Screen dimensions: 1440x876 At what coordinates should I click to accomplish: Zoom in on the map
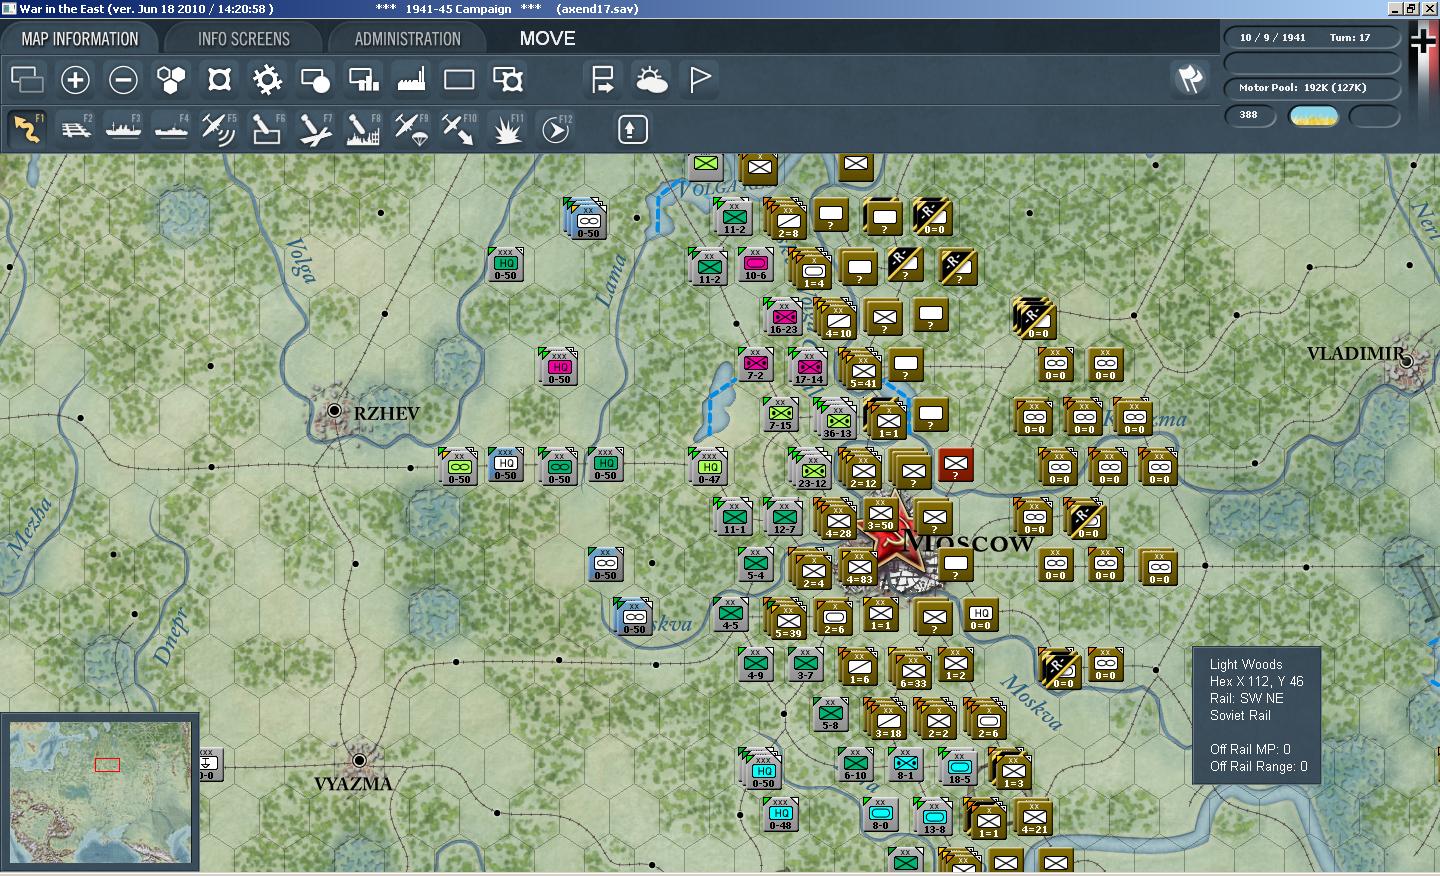[x=75, y=80]
